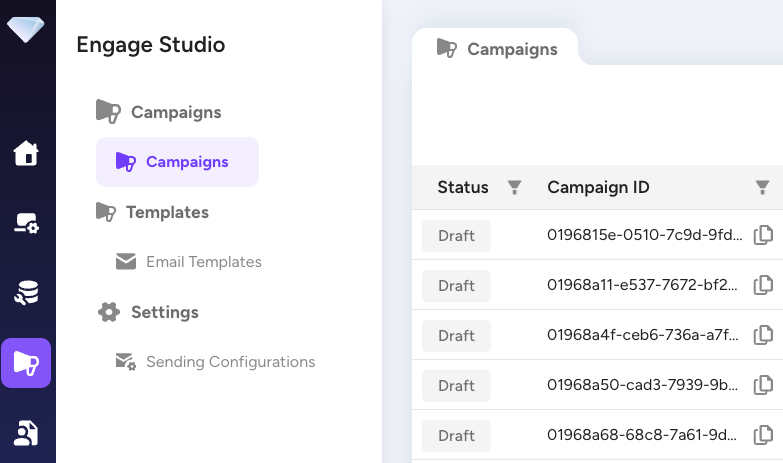Viewport: 783px width, 463px height.
Task: Click the diamond logo icon
Action: (26, 28)
